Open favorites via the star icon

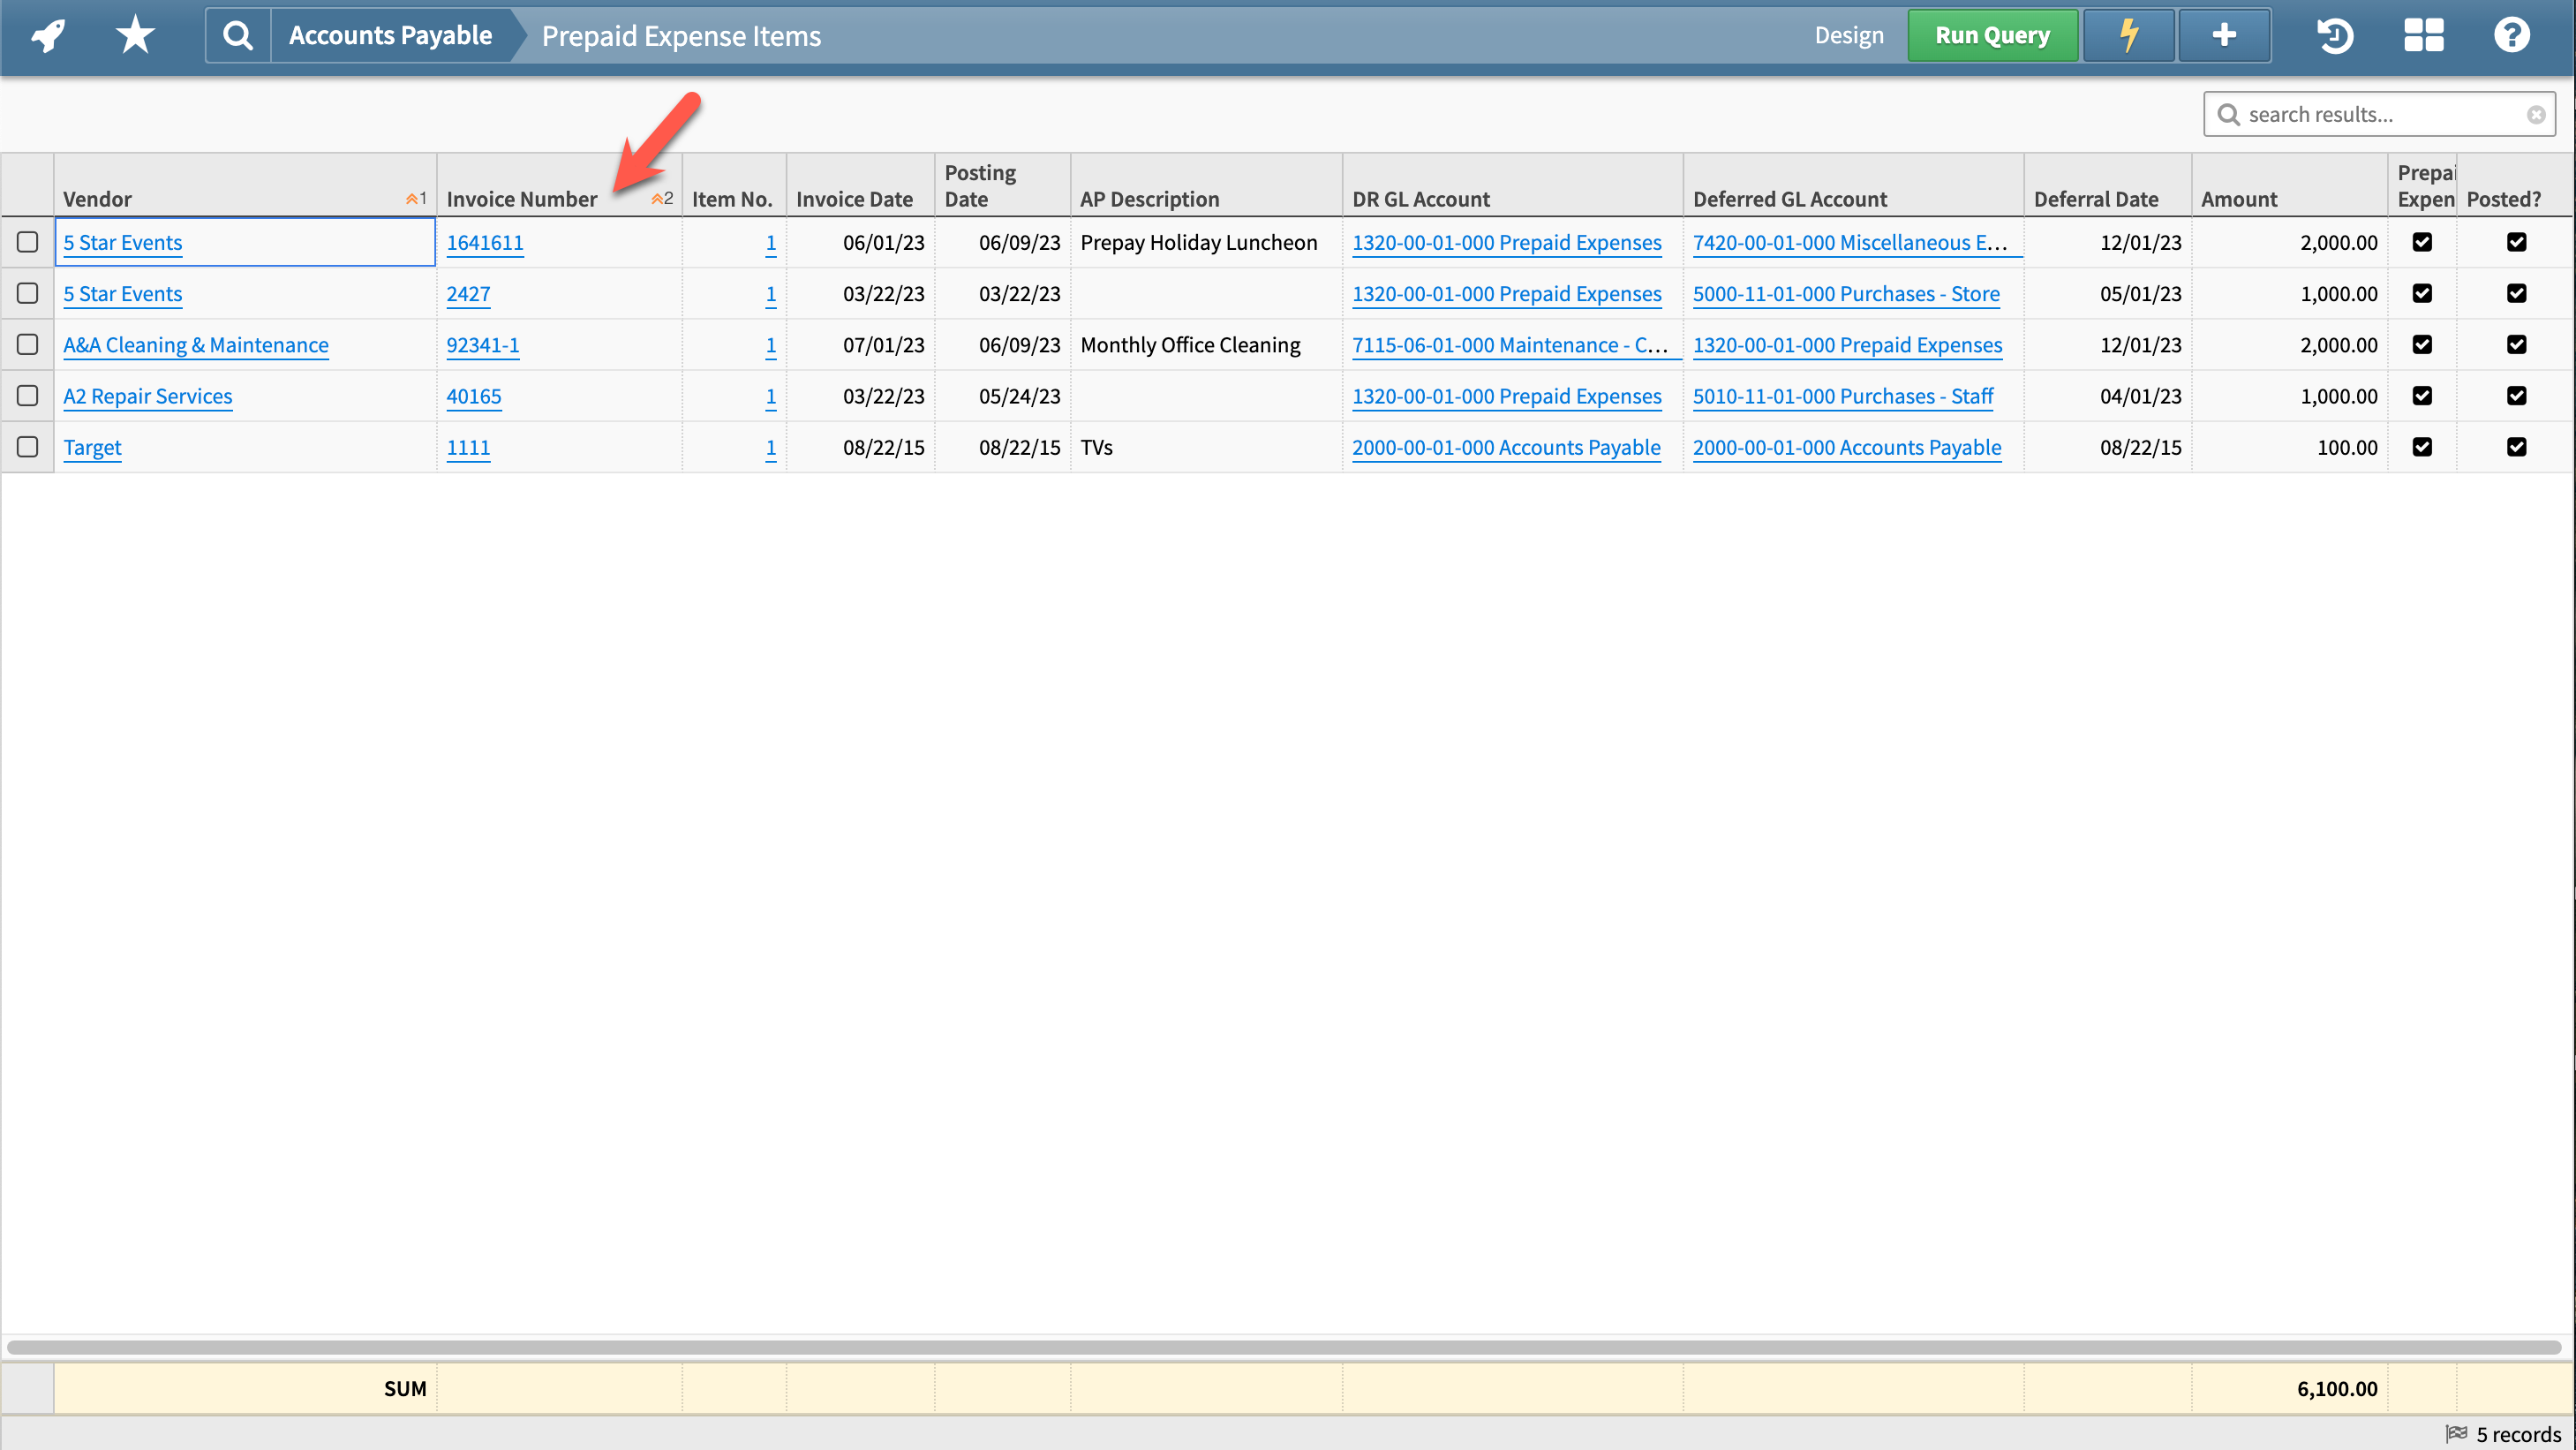pos(133,34)
